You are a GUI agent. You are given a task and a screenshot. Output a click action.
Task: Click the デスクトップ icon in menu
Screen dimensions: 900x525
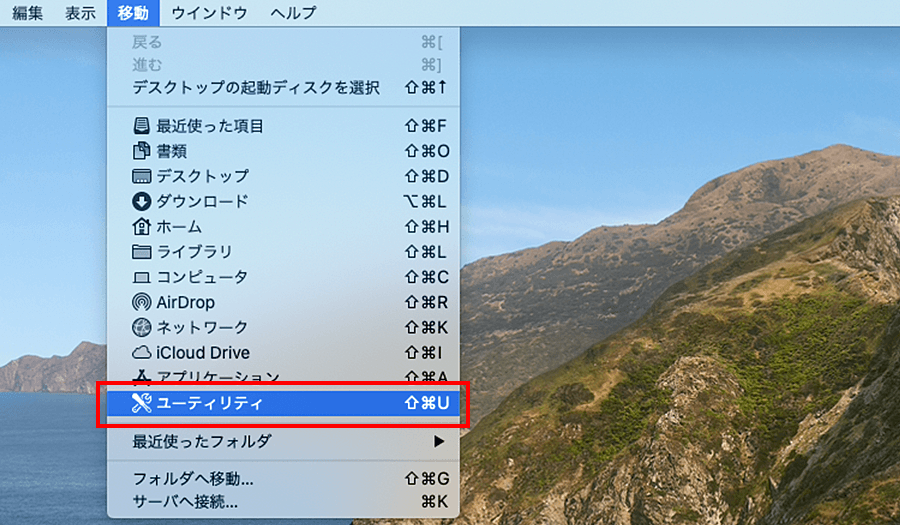(x=141, y=176)
